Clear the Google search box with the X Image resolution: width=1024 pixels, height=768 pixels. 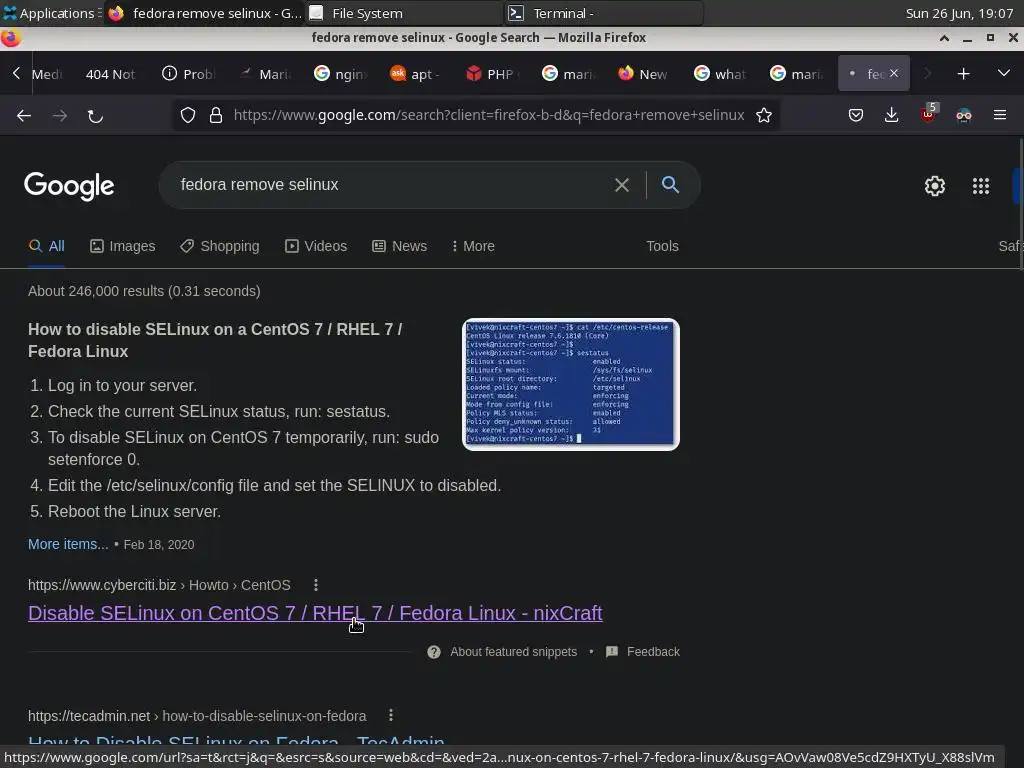pyautogui.click(x=622, y=185)
